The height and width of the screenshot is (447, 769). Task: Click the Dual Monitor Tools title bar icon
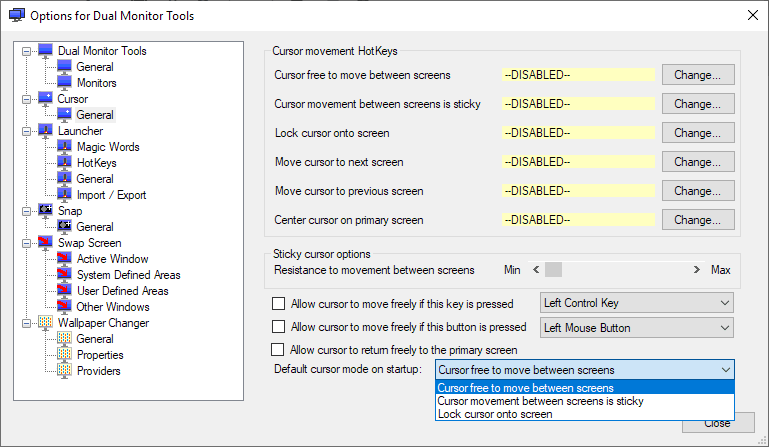[17, 15]
